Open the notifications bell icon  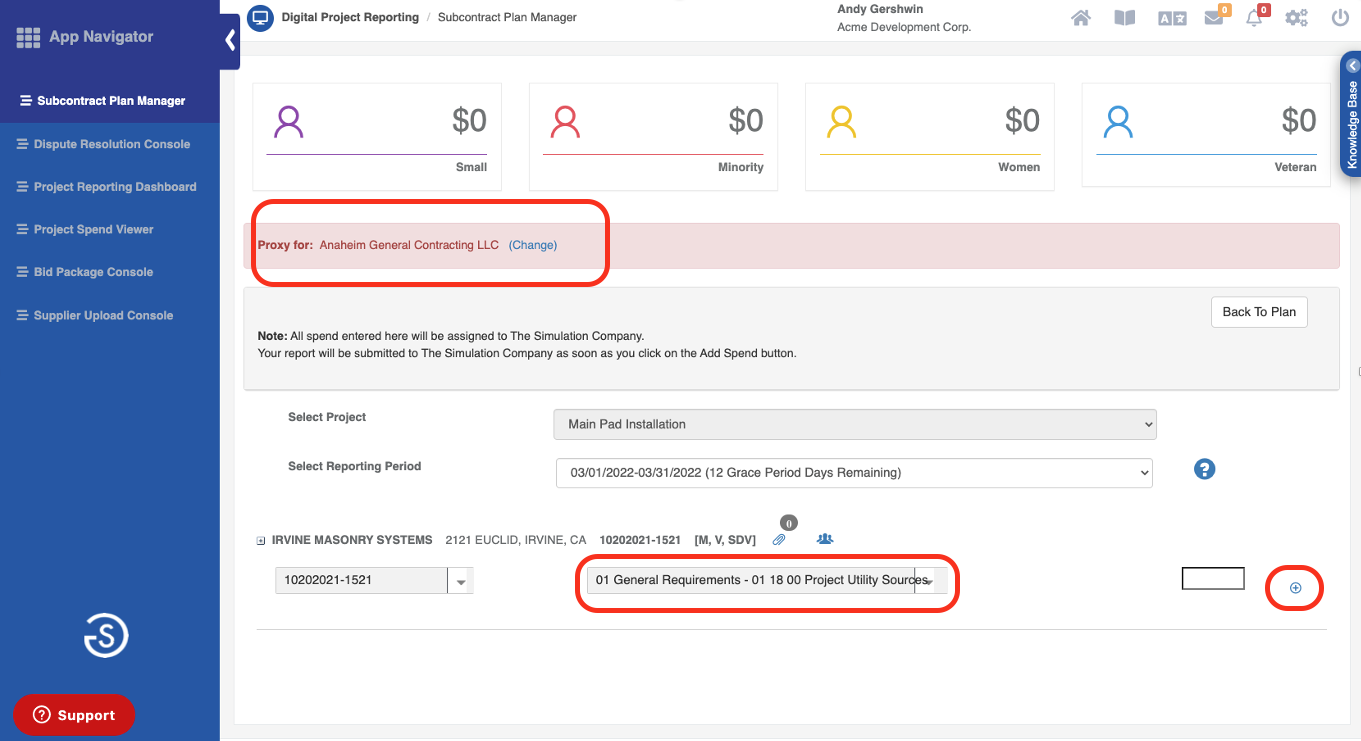1256,17
